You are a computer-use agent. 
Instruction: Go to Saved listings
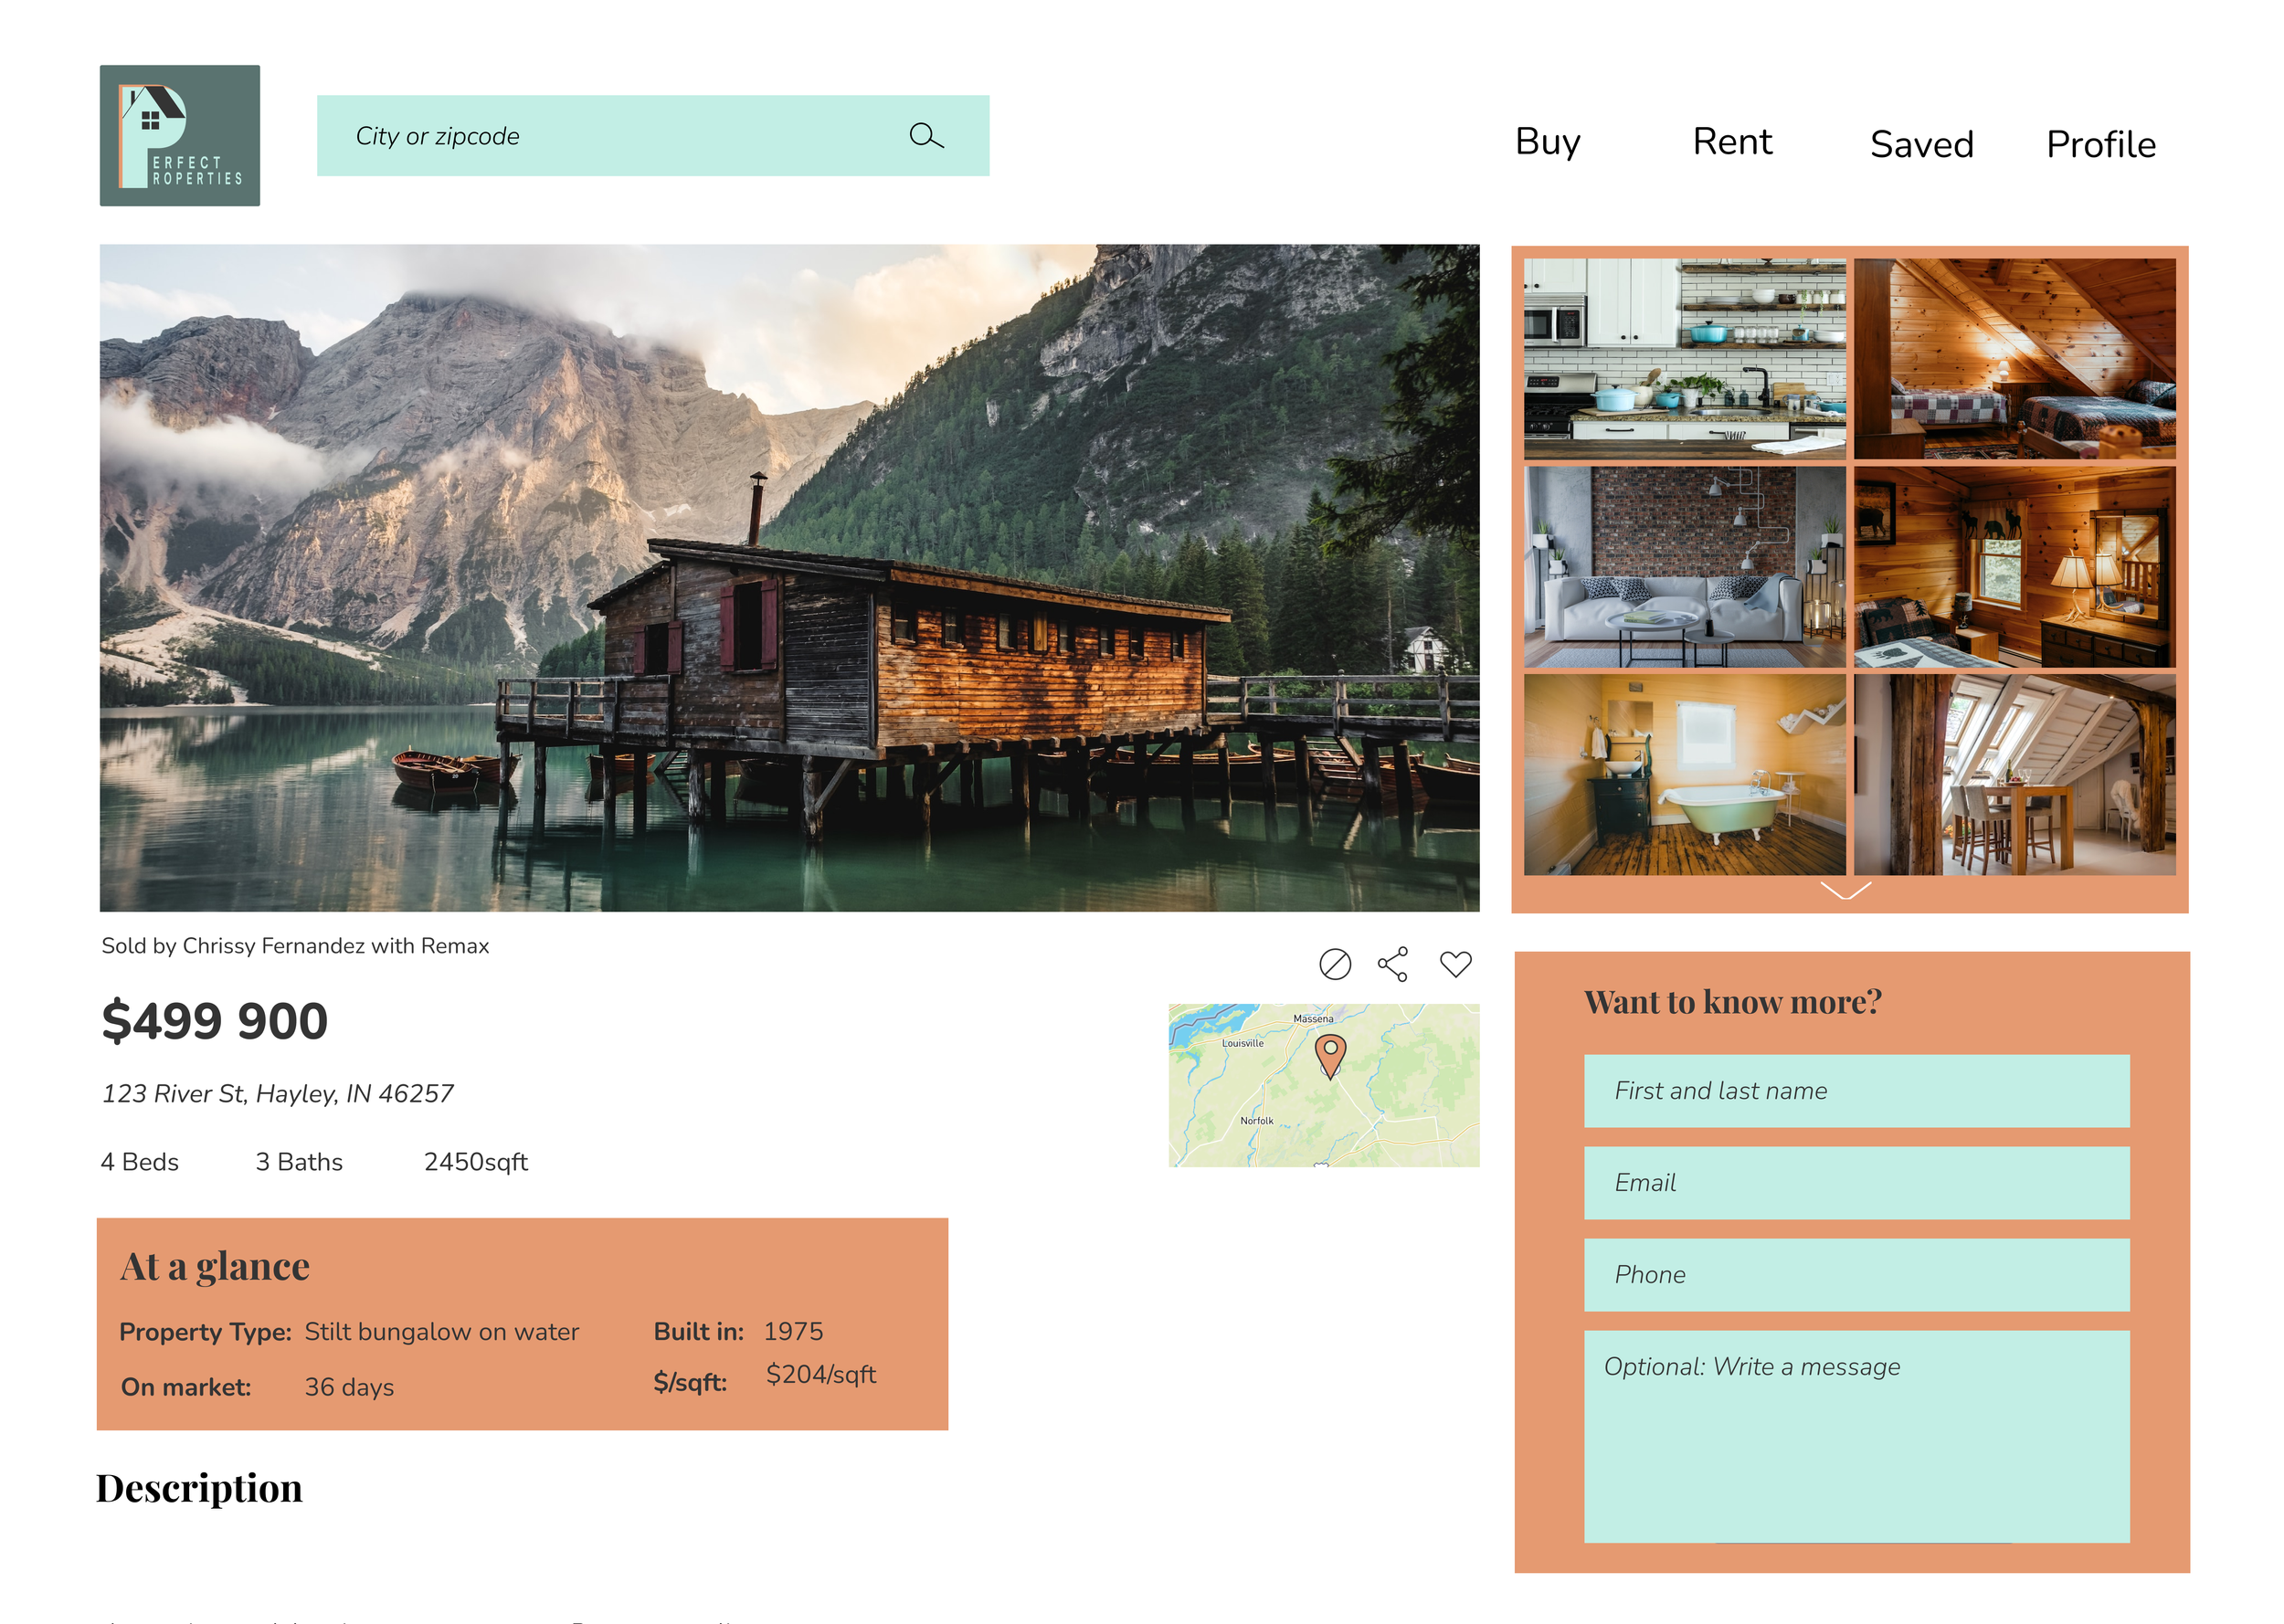(1921, 145)
